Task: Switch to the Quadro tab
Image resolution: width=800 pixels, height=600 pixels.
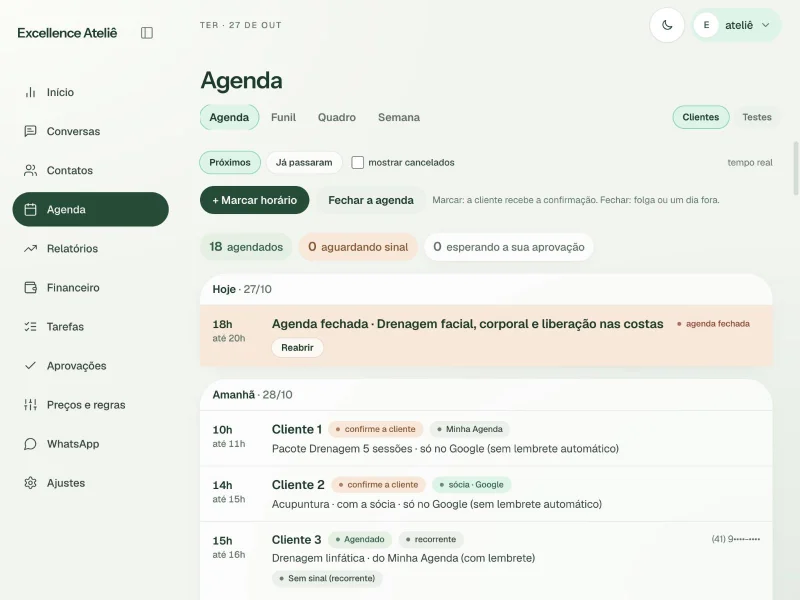Action: click(337, 117)
